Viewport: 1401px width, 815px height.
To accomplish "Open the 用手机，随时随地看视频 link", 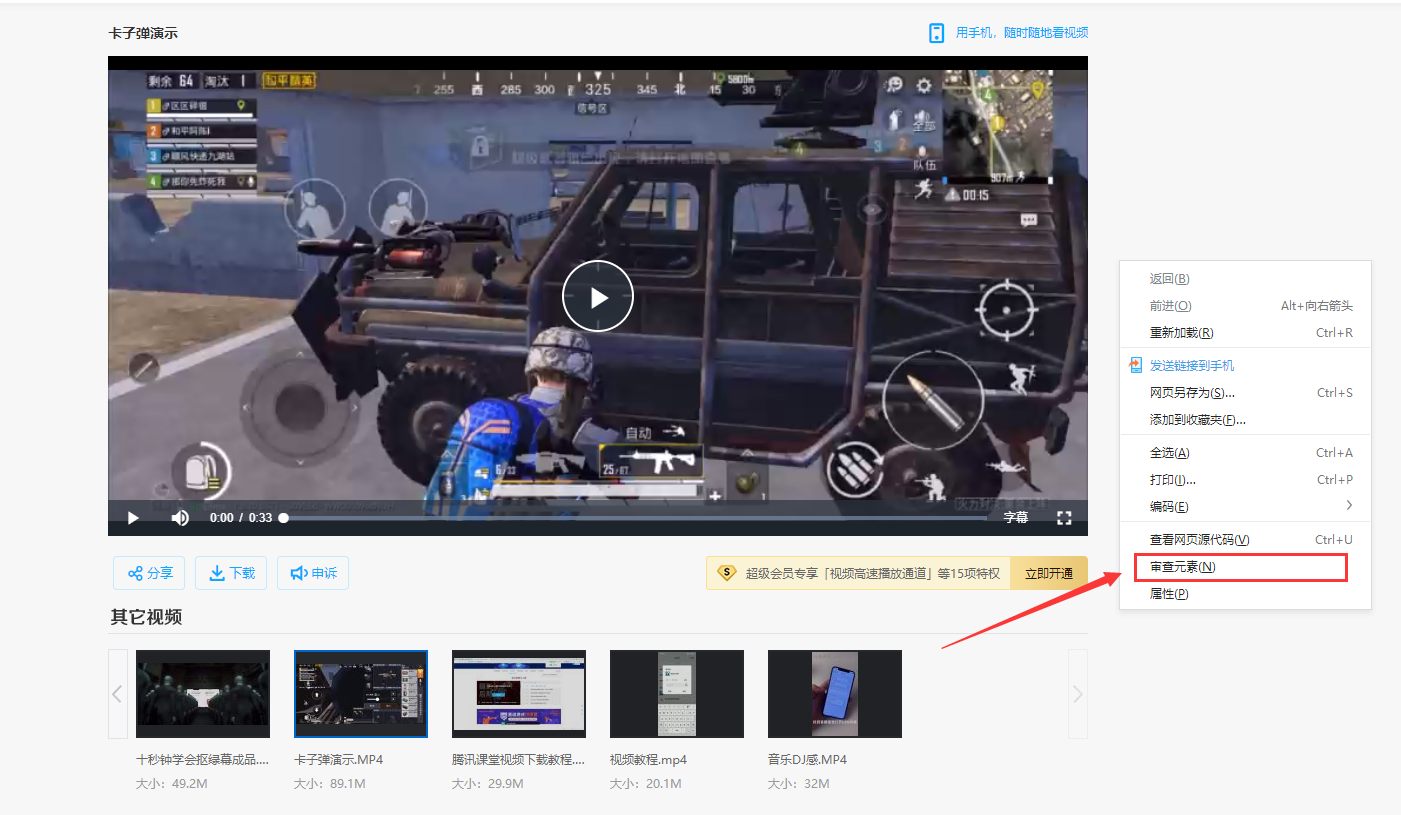I will (1008, 33).
